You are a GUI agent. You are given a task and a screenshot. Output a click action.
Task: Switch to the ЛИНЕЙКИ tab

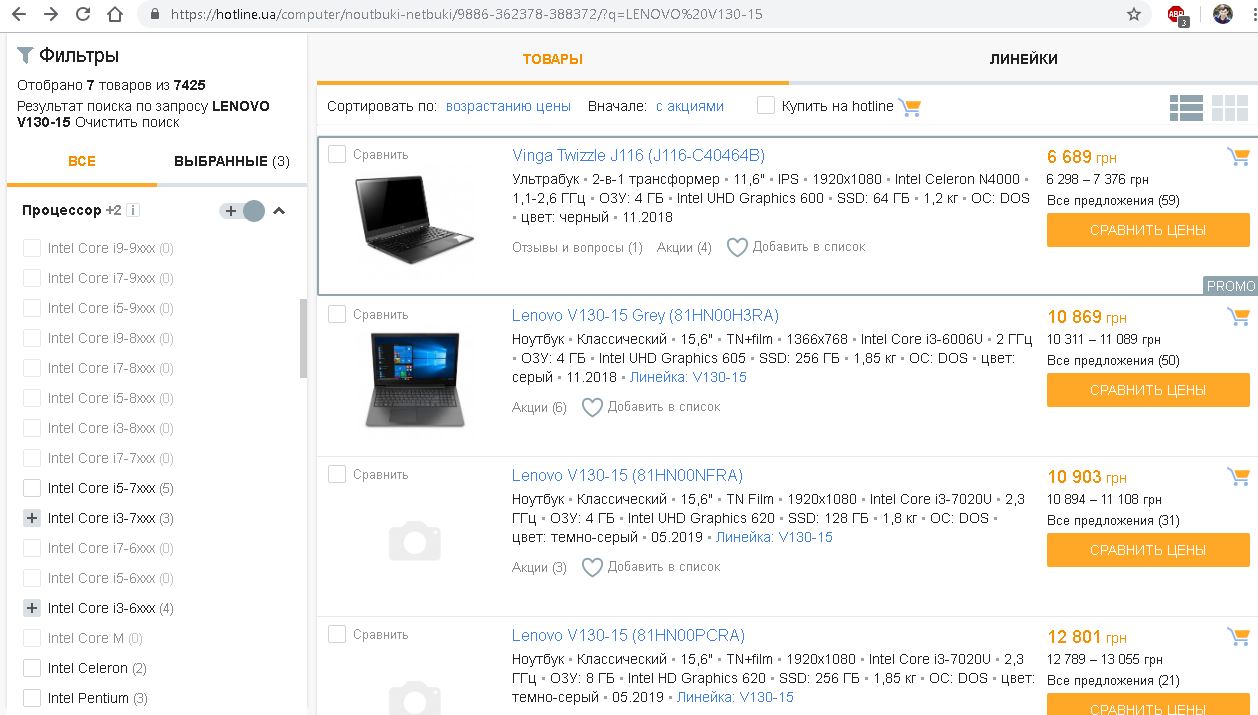1023,59
